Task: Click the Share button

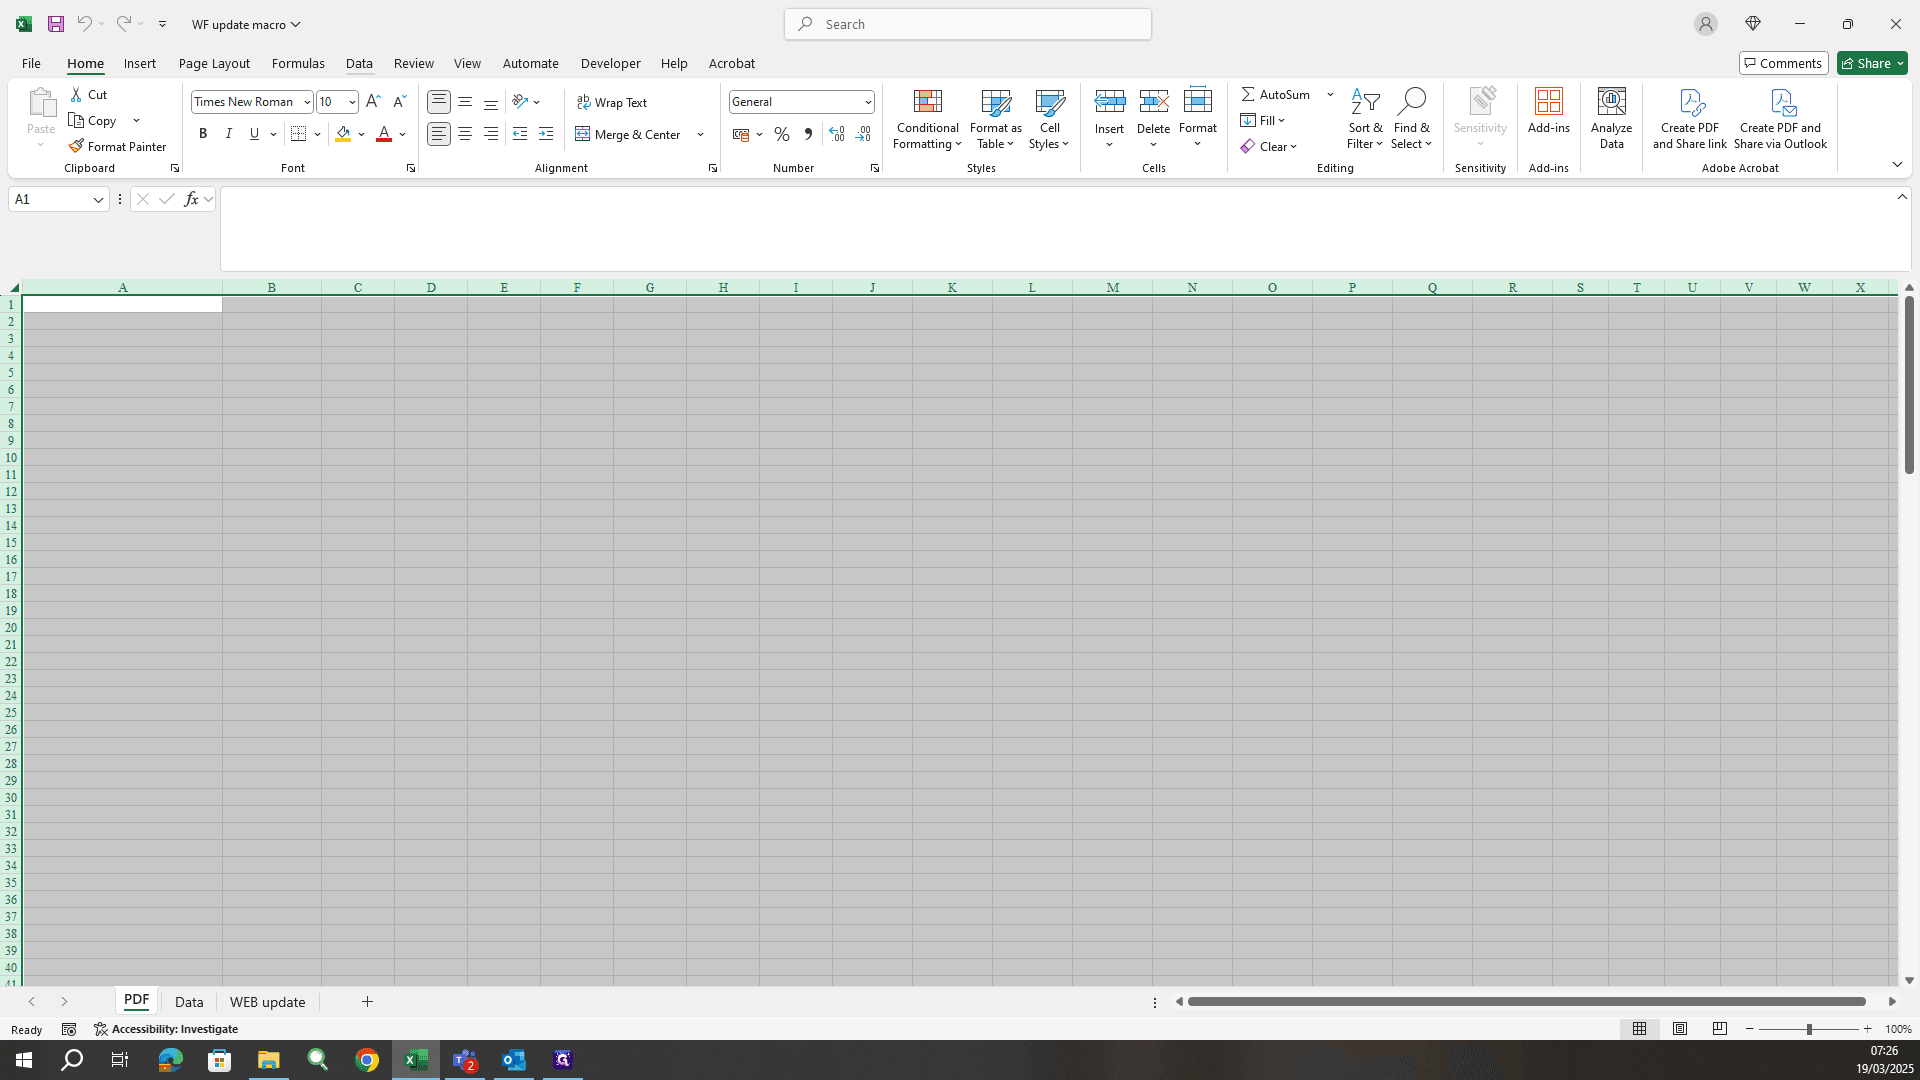Action: tap(1872, 63)
